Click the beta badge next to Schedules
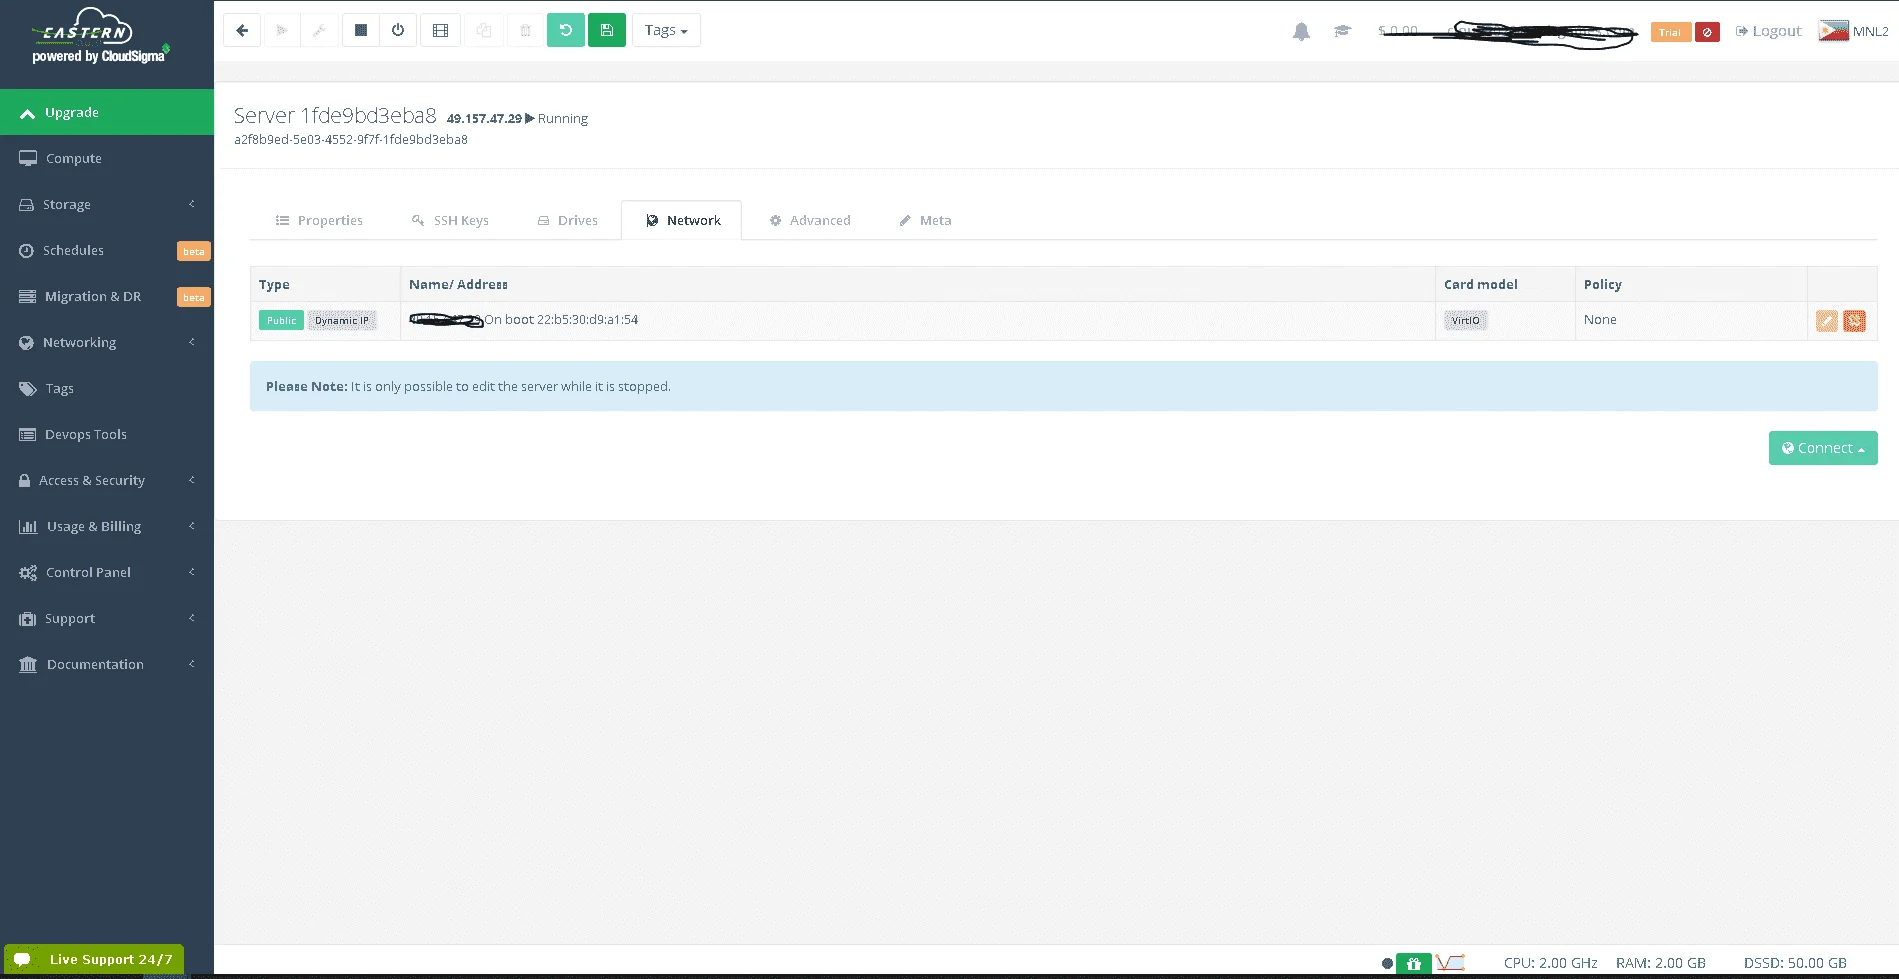Image resolution: width=1899 pixels, height=979 pixels. click(x=193, y=251)
